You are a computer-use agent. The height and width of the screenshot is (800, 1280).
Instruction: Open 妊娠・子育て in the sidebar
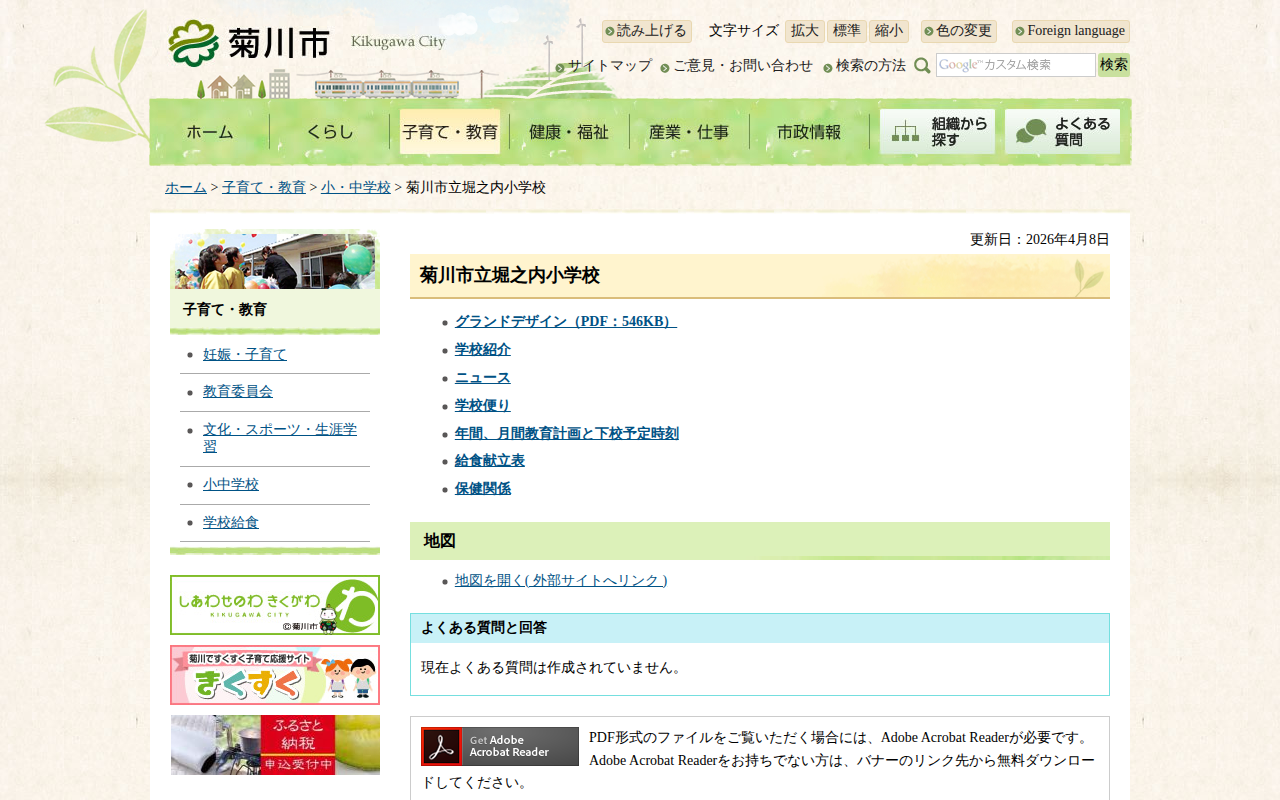pyautogui.click(x=245, y=355)
